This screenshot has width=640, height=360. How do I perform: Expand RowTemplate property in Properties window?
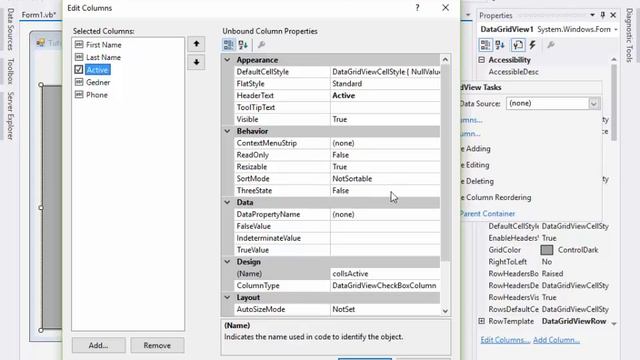[482, 321]
